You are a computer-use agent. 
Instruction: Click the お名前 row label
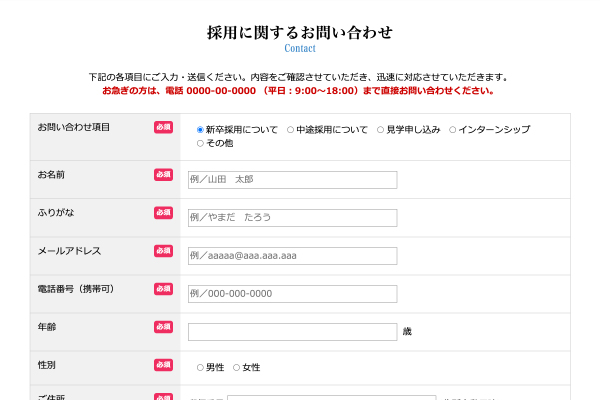coord(51,175)
